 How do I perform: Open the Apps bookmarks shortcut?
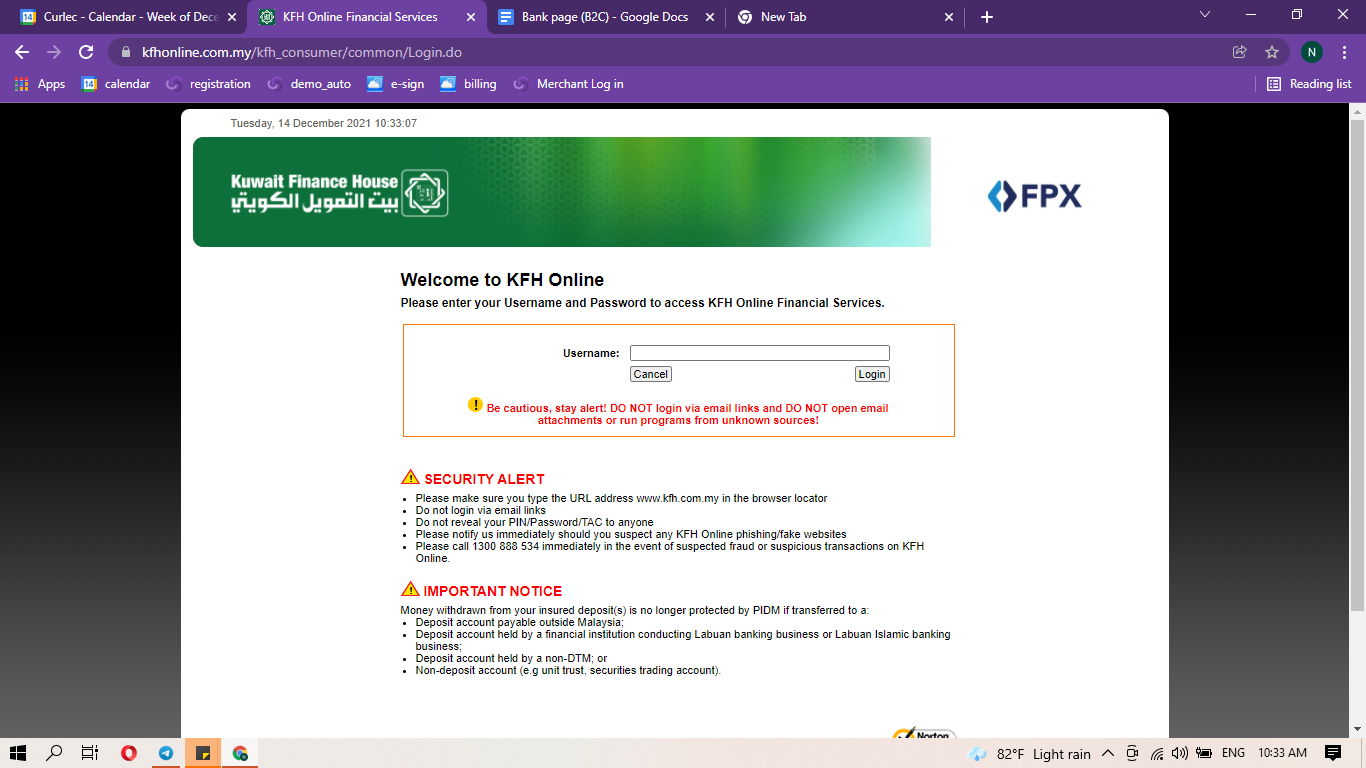[40, 84]
